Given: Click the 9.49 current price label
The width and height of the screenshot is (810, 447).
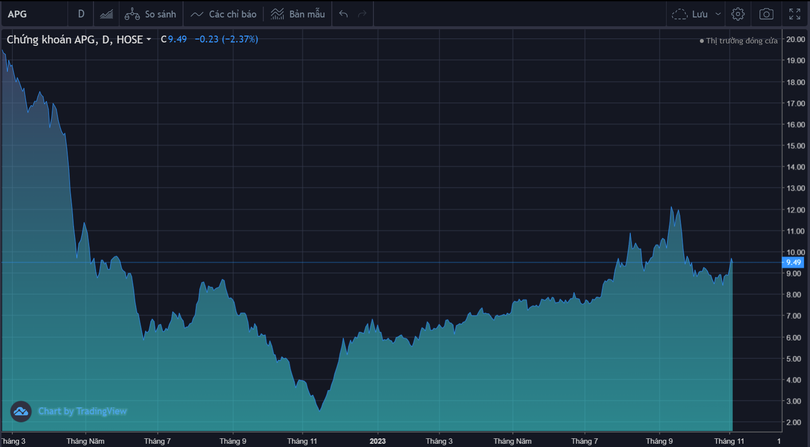Looking at the screenshot, I should point(794,262).
